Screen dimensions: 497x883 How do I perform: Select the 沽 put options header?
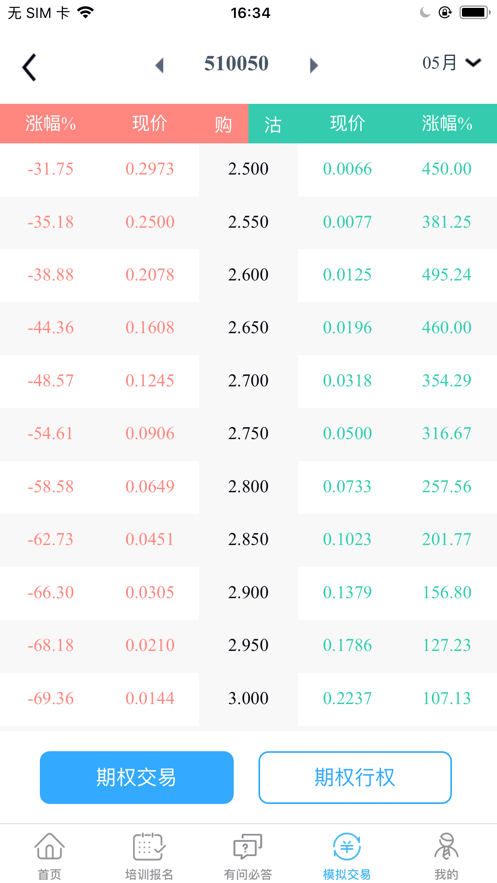point(273,124)
